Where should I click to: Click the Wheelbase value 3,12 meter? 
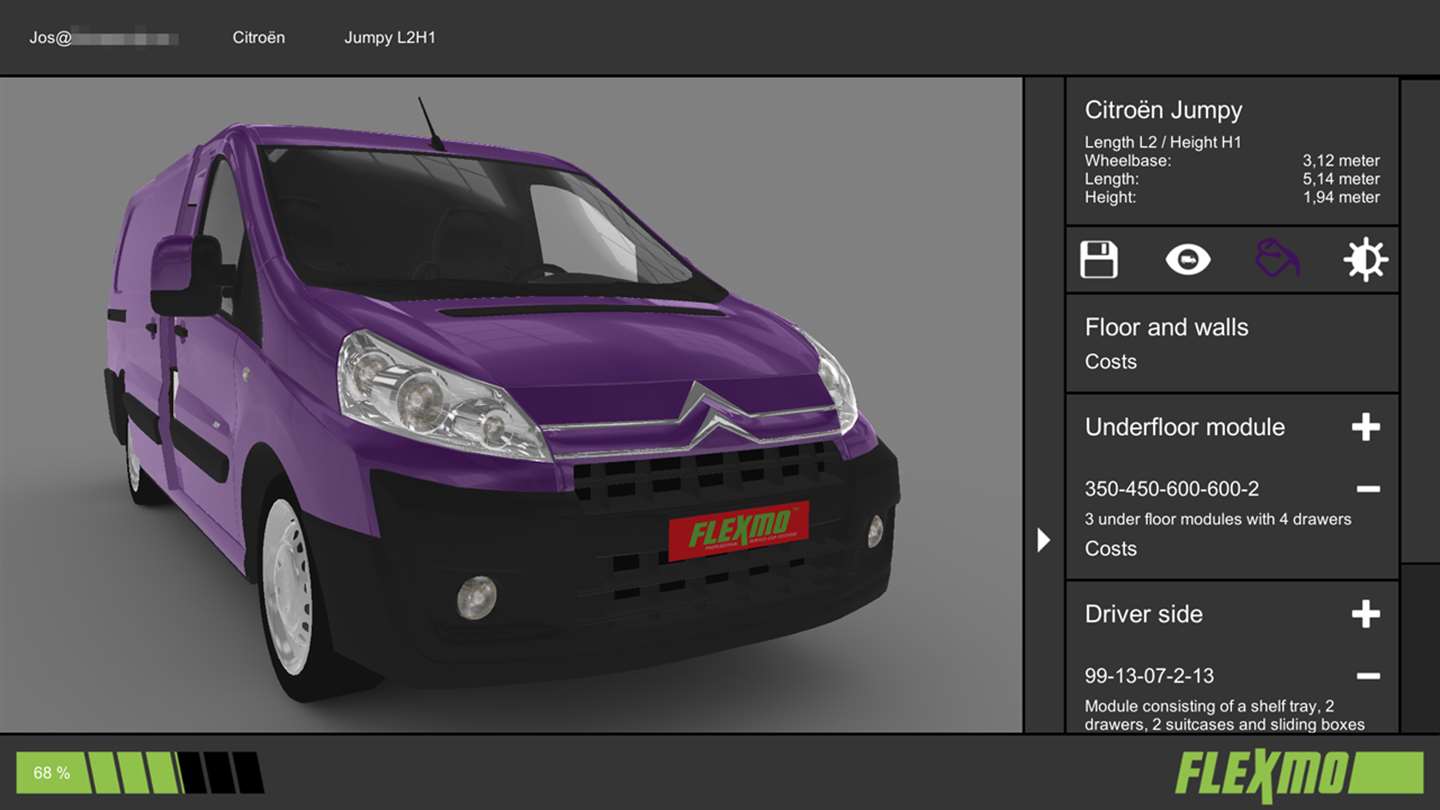click(1341, 160)
